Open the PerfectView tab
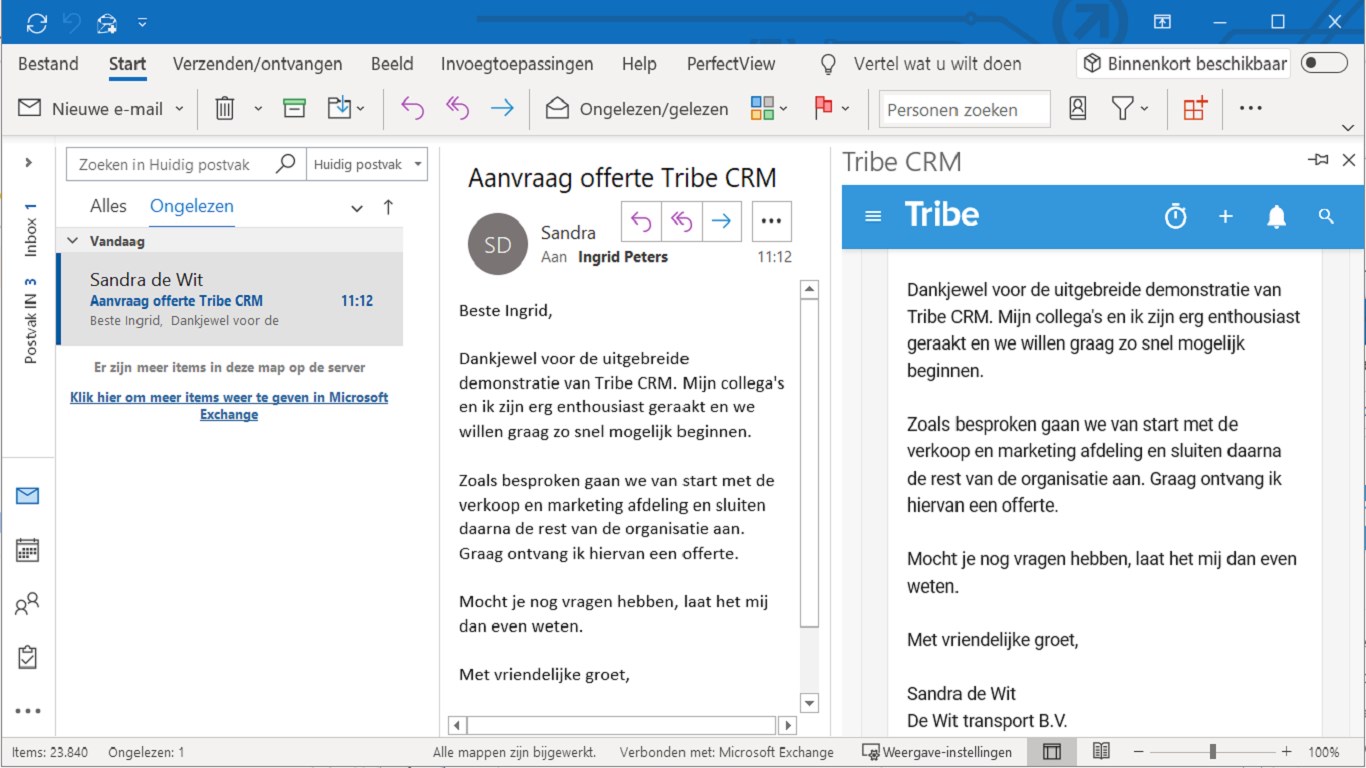This screenshot has height=768, width=1366. [x=731, y=64]
